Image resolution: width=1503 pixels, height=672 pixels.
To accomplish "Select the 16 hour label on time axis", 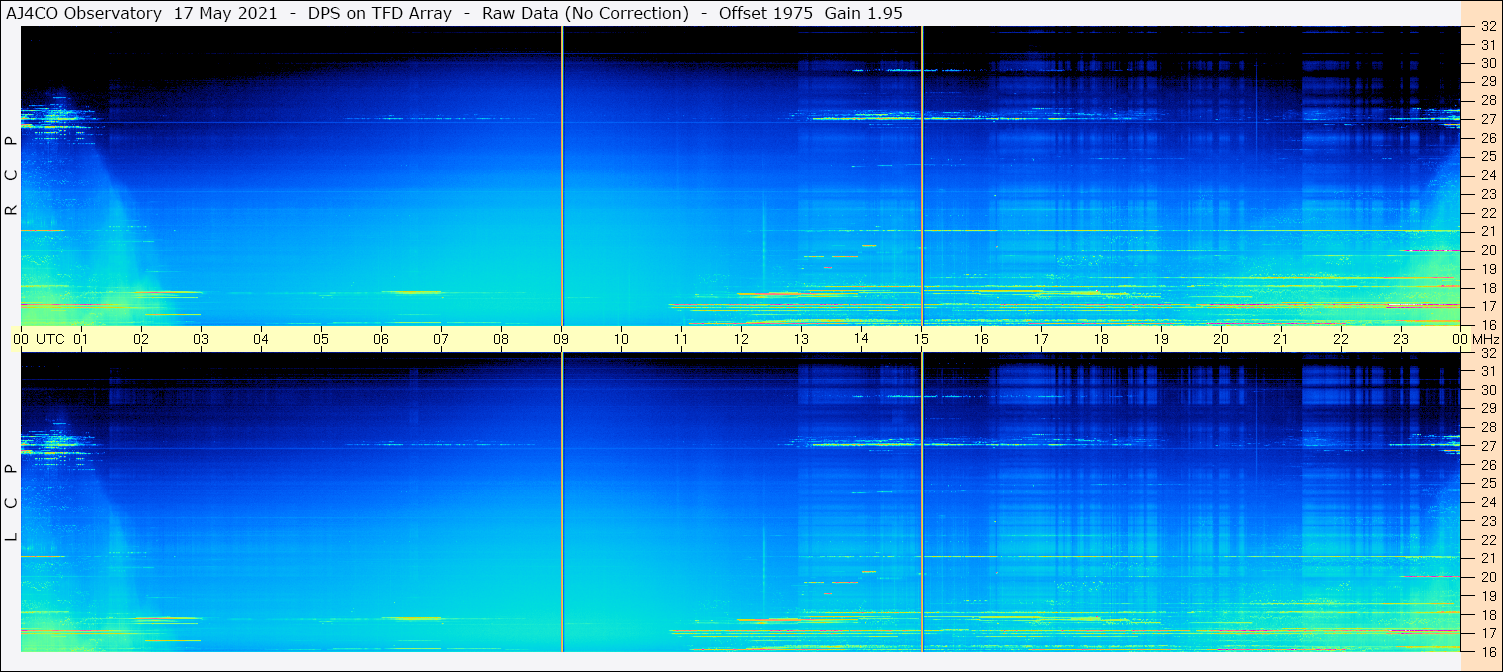I will (981, 339).
